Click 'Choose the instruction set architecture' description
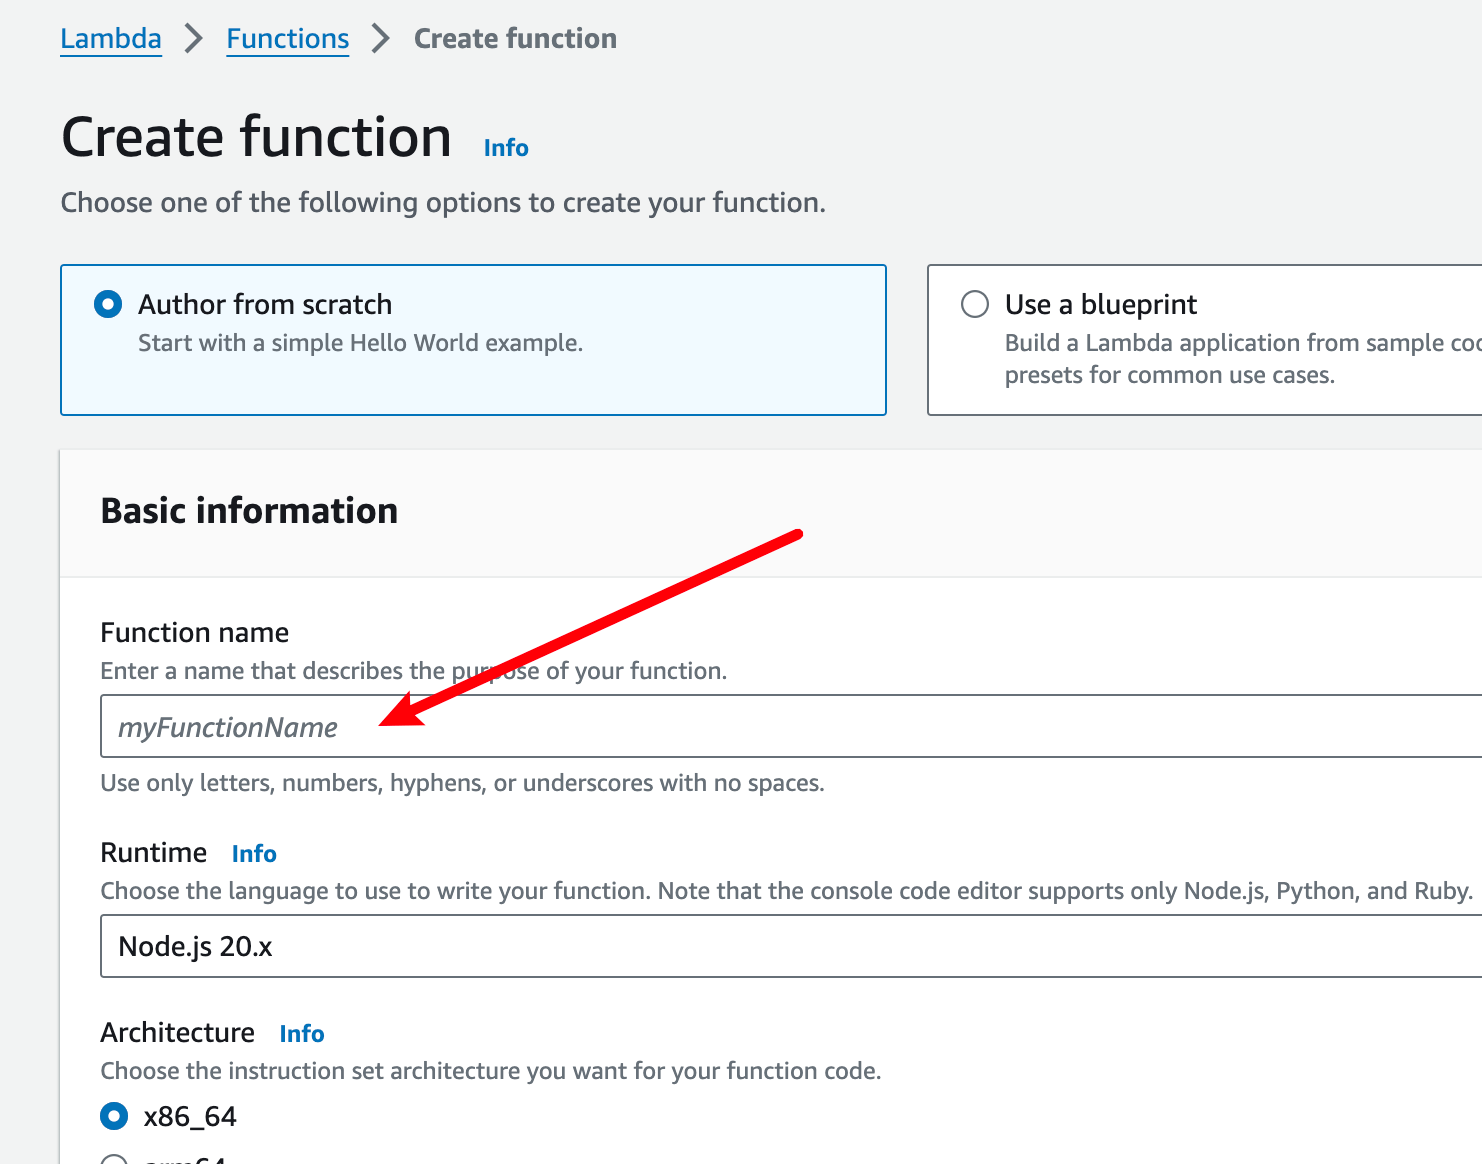The height and width of the screenshot is (1164, 1482). coord(491,1071)
